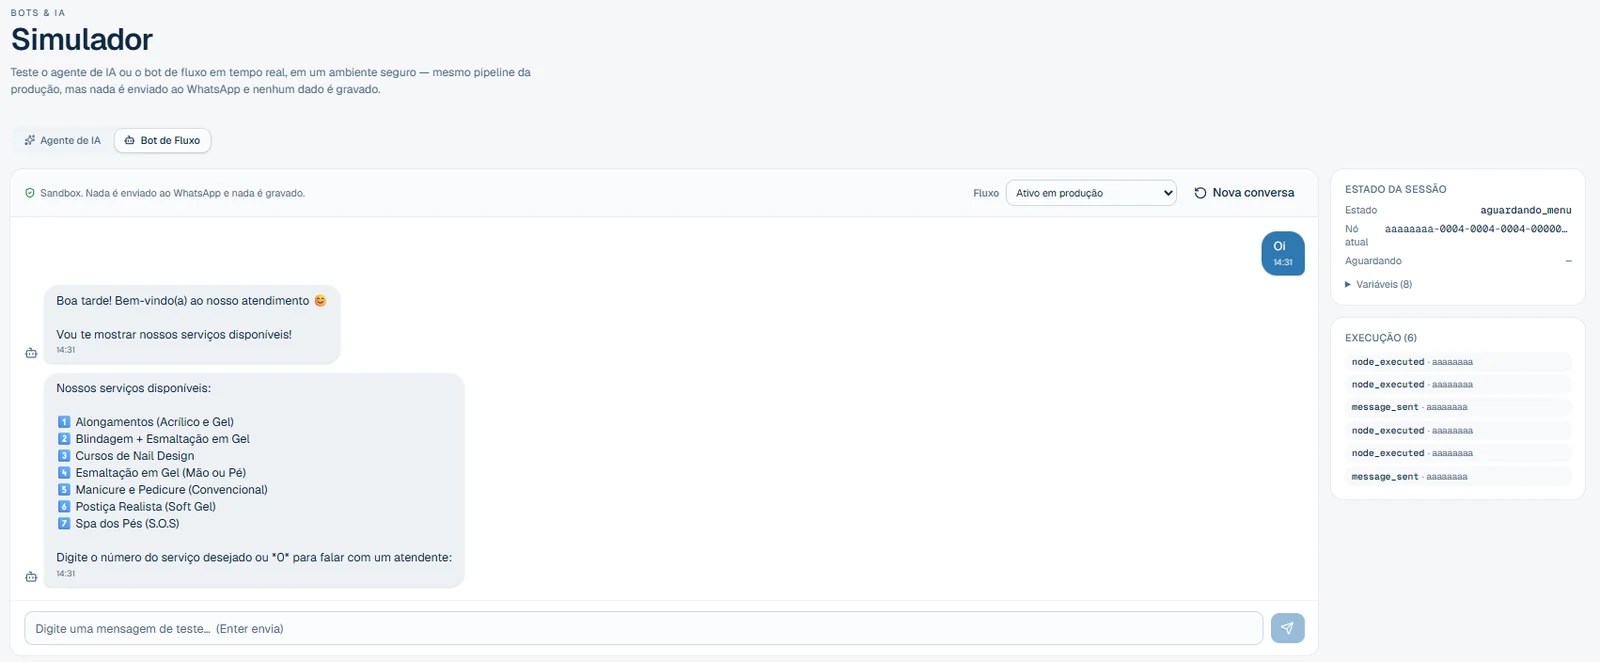Select the Bot de Fluxo tab
Screen dimensions: 1600x662
(162, 141)
